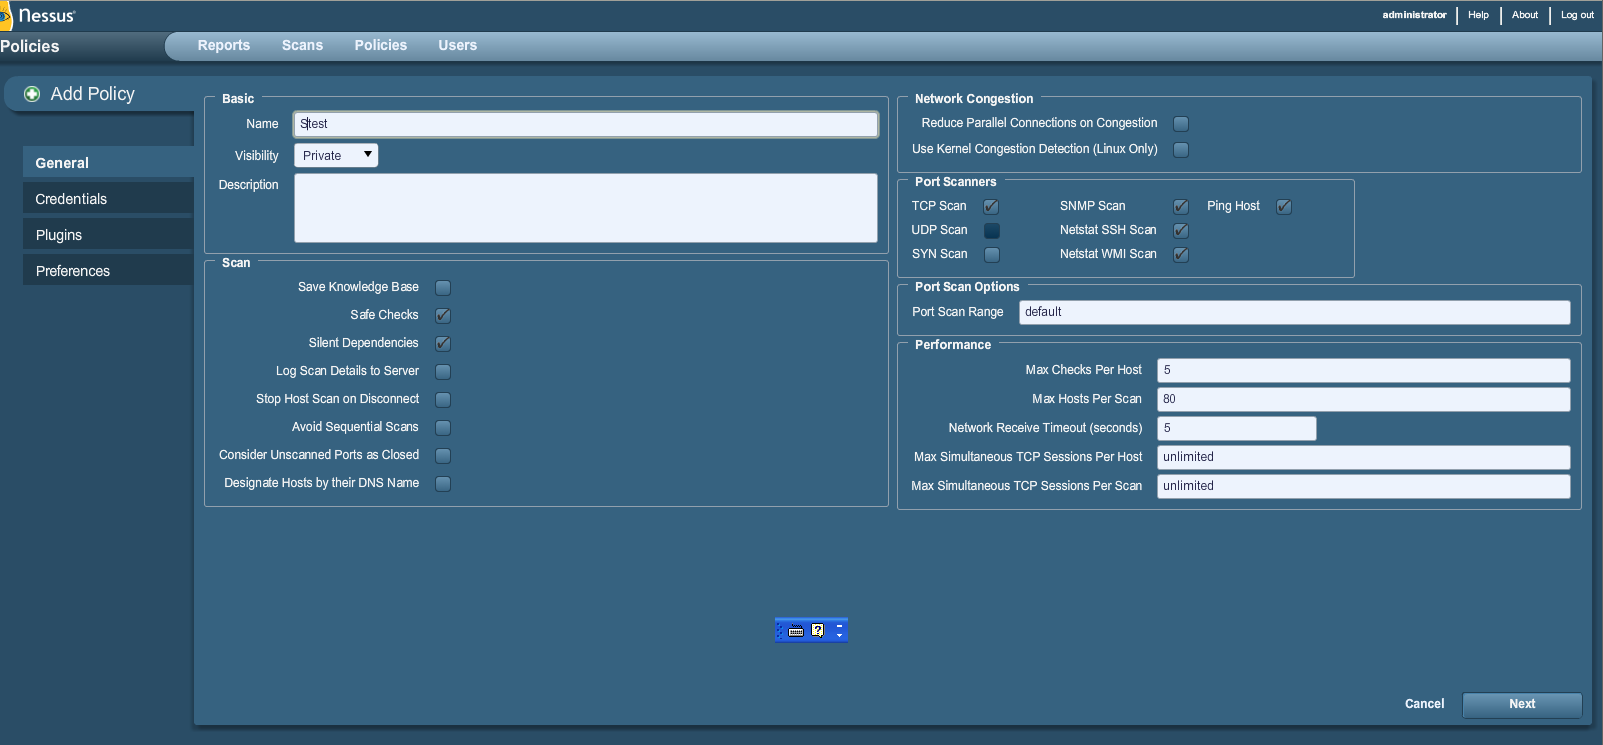Switch to the Scans tab
The image size is (1603, 745).
302,46
